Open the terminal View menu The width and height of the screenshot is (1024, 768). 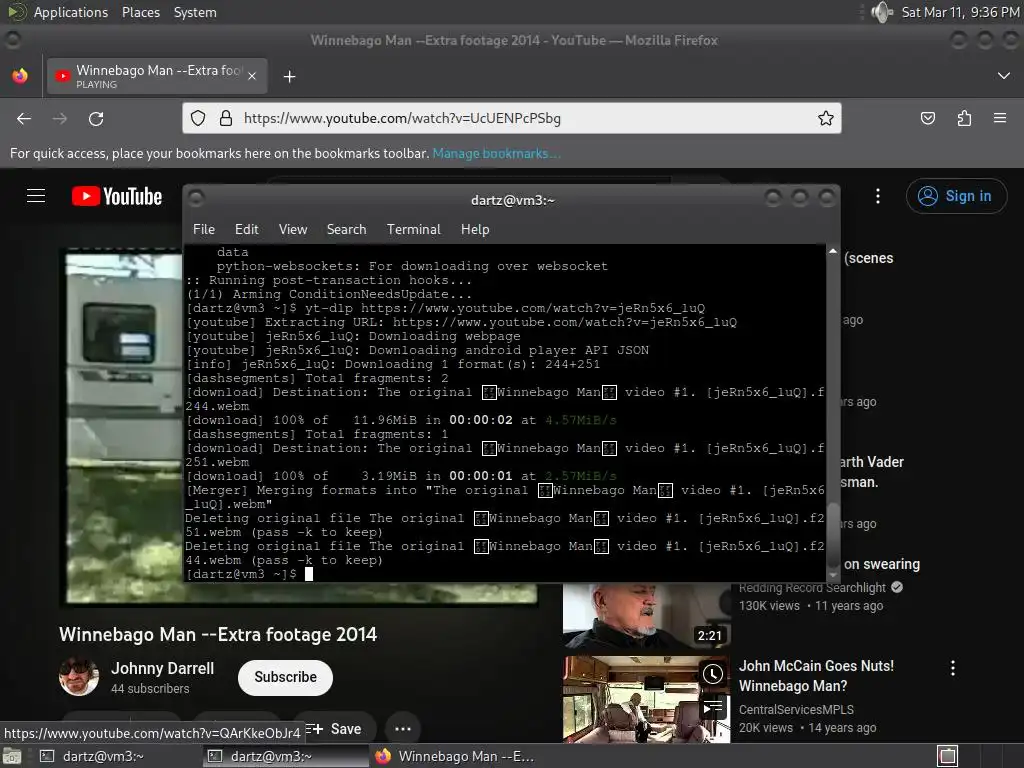tap(293, 229)
